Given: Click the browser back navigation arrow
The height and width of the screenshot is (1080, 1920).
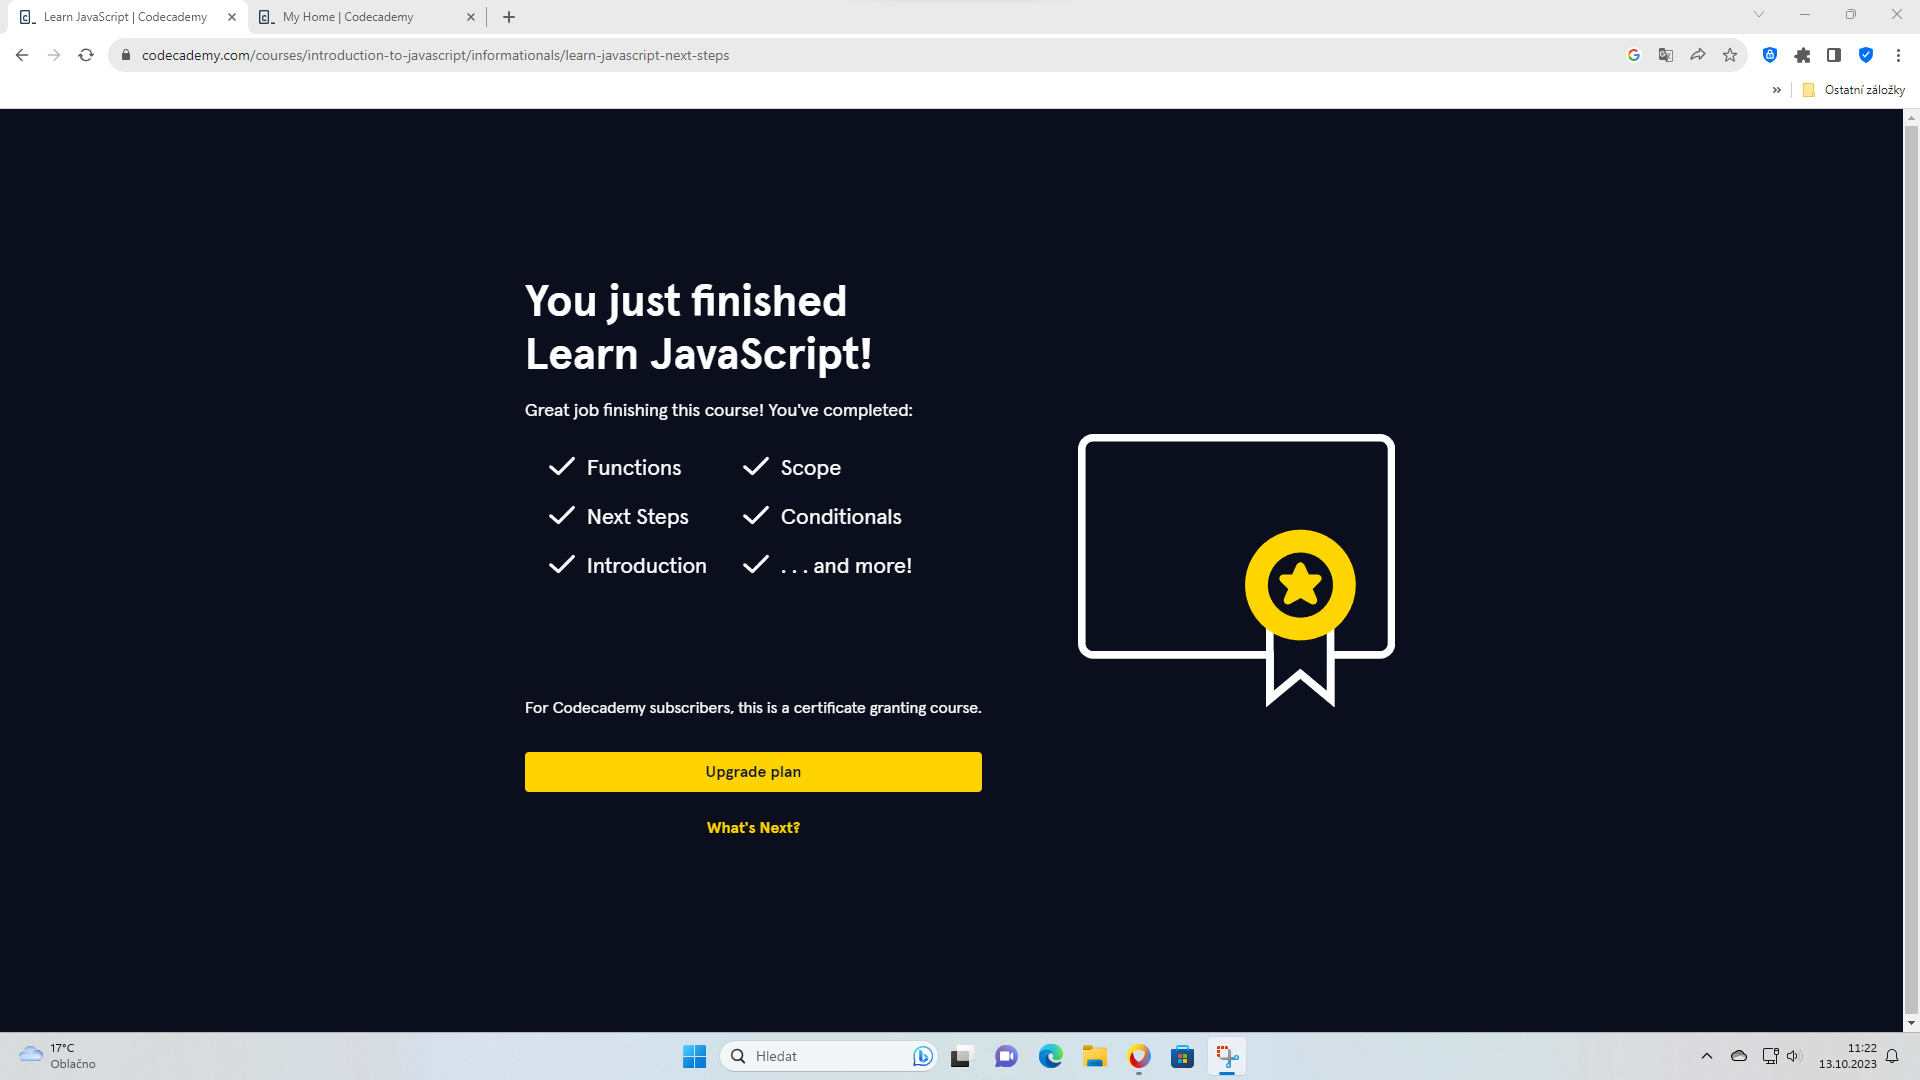Looking at the screenshot, I should pyautogui.click(x=22, y=55).
